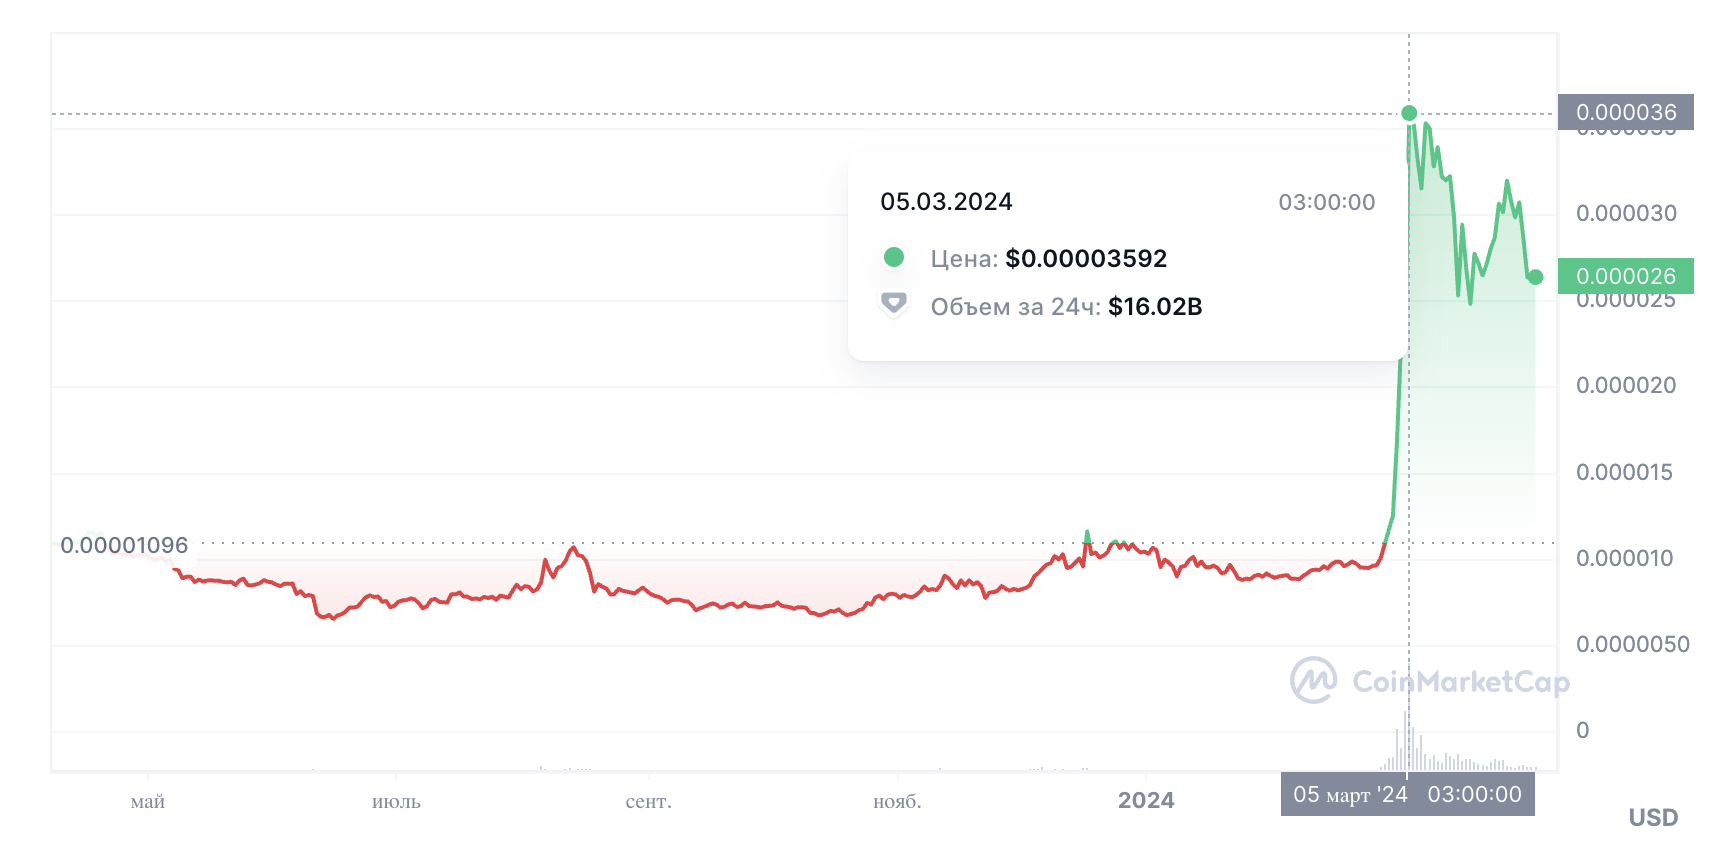Click the tooltip date 05.03.2024
The height and width of the screenshot is (844, 1716).
pyautogui.click(x=946, y=202)
